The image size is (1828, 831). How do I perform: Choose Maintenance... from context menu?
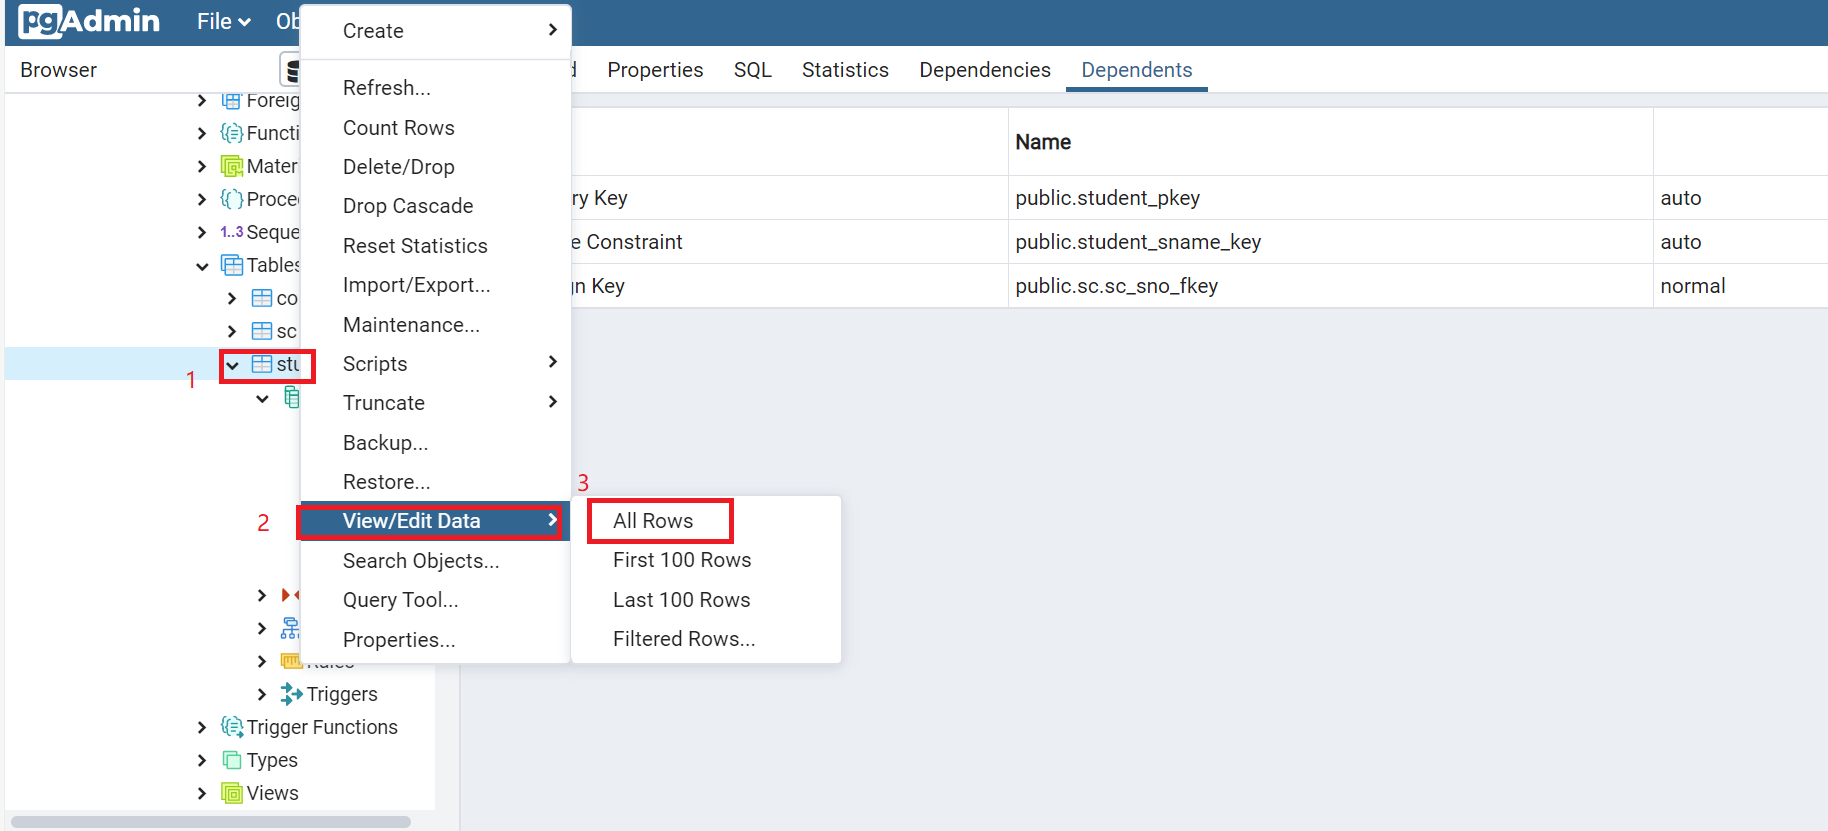pos(436,325)
